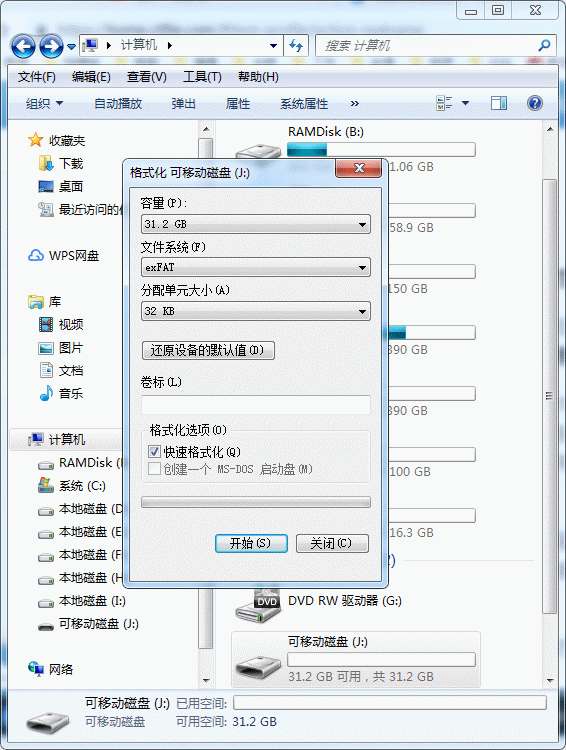Open 桌面 in favorites
Image resolution: width=566 pixels, height=750 pixels.
click(x=61, y=187)
